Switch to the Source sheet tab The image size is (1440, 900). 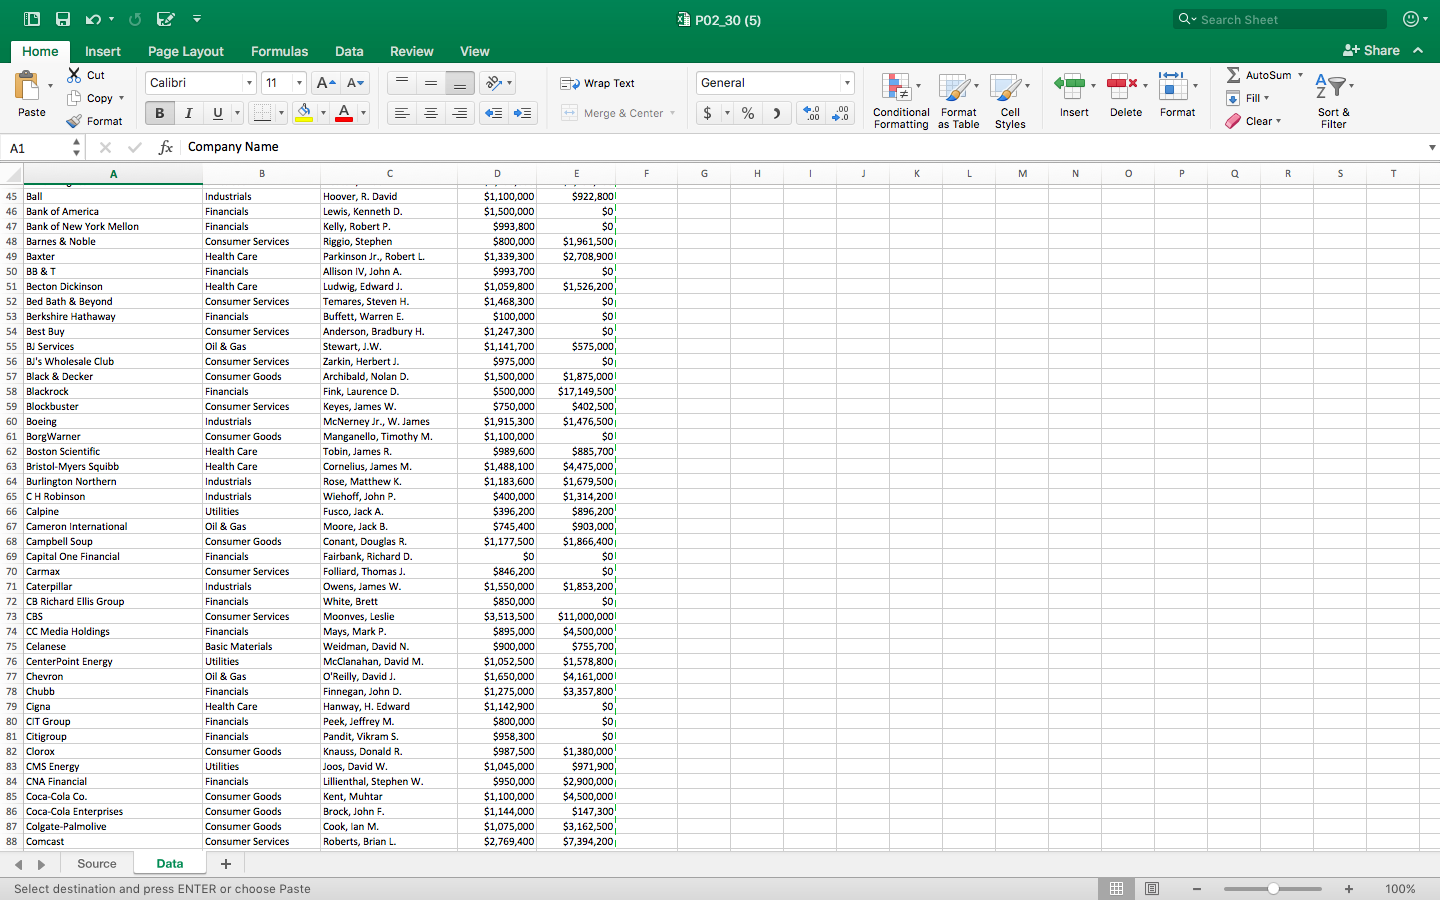pyautogui.click(x=97, y=864)
